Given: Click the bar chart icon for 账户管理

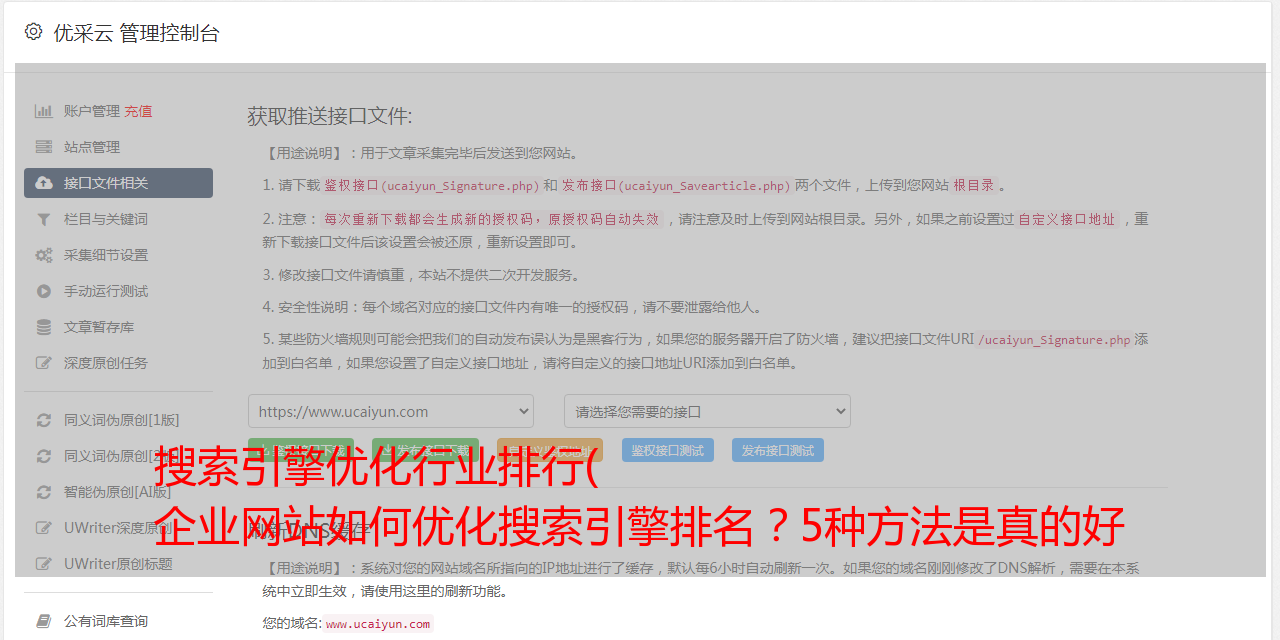Looking at the screenshot, I should [44, 111].
